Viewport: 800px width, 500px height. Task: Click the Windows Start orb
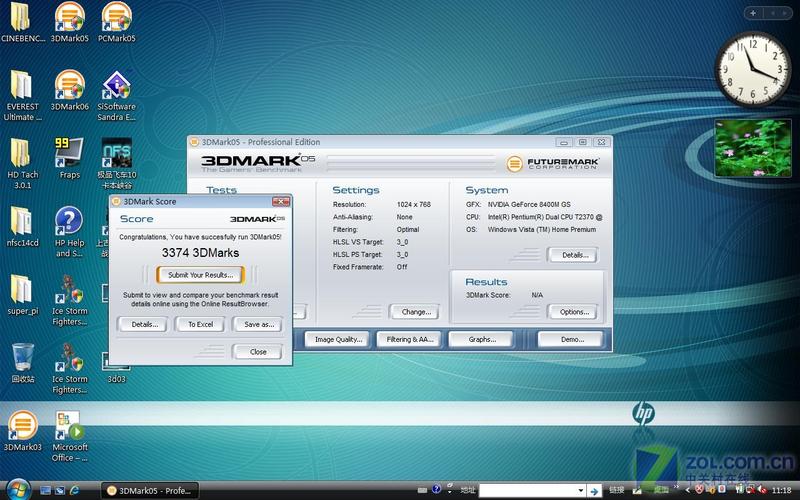[18, 490]
